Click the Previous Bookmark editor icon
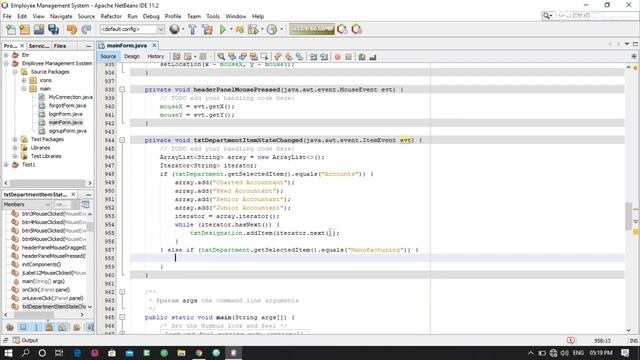Viewport: 640px width, 360px height. click(x=278, y=57)
